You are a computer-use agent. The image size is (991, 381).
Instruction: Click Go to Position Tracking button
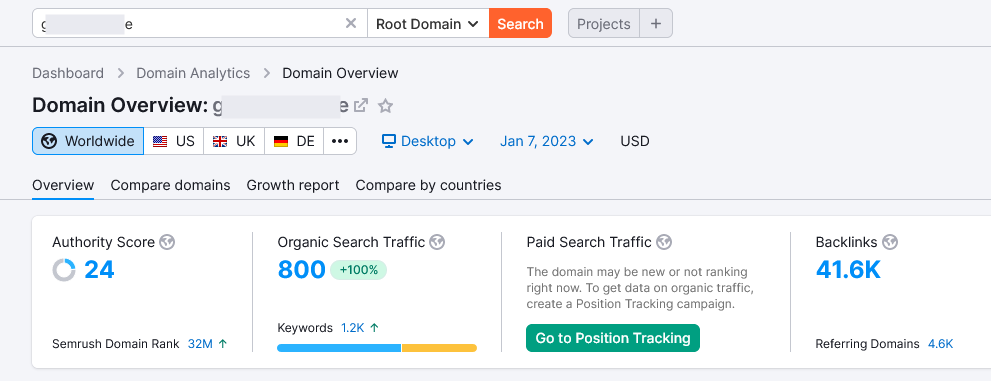613,338
